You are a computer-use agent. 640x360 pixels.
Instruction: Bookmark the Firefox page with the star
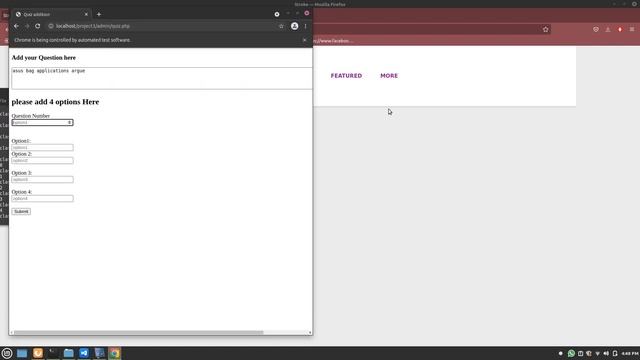(x=546, y=29)
